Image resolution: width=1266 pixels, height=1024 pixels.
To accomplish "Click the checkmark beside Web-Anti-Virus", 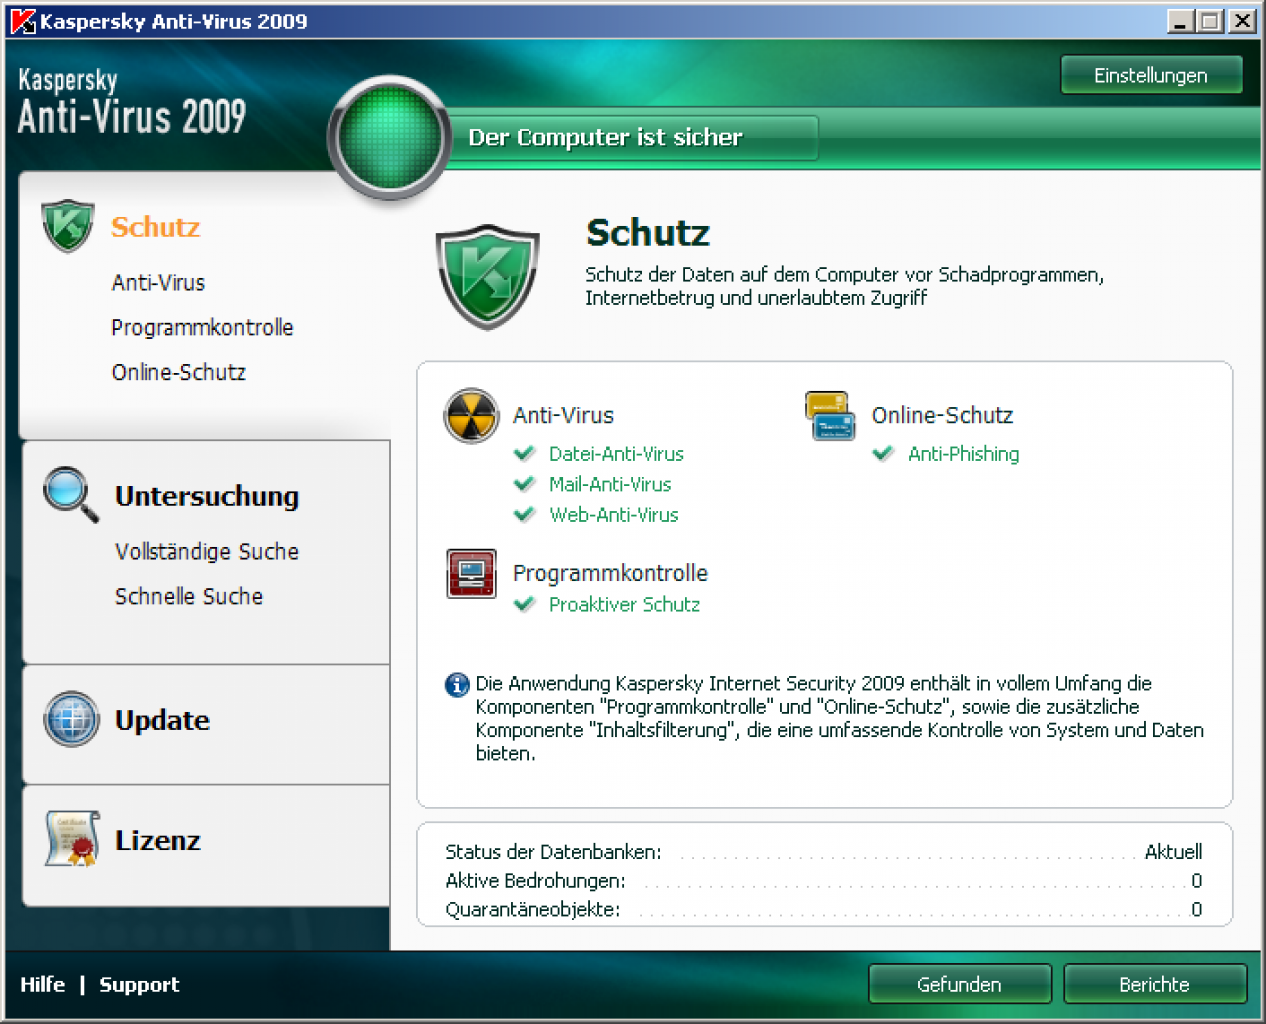I will (524, 515).
